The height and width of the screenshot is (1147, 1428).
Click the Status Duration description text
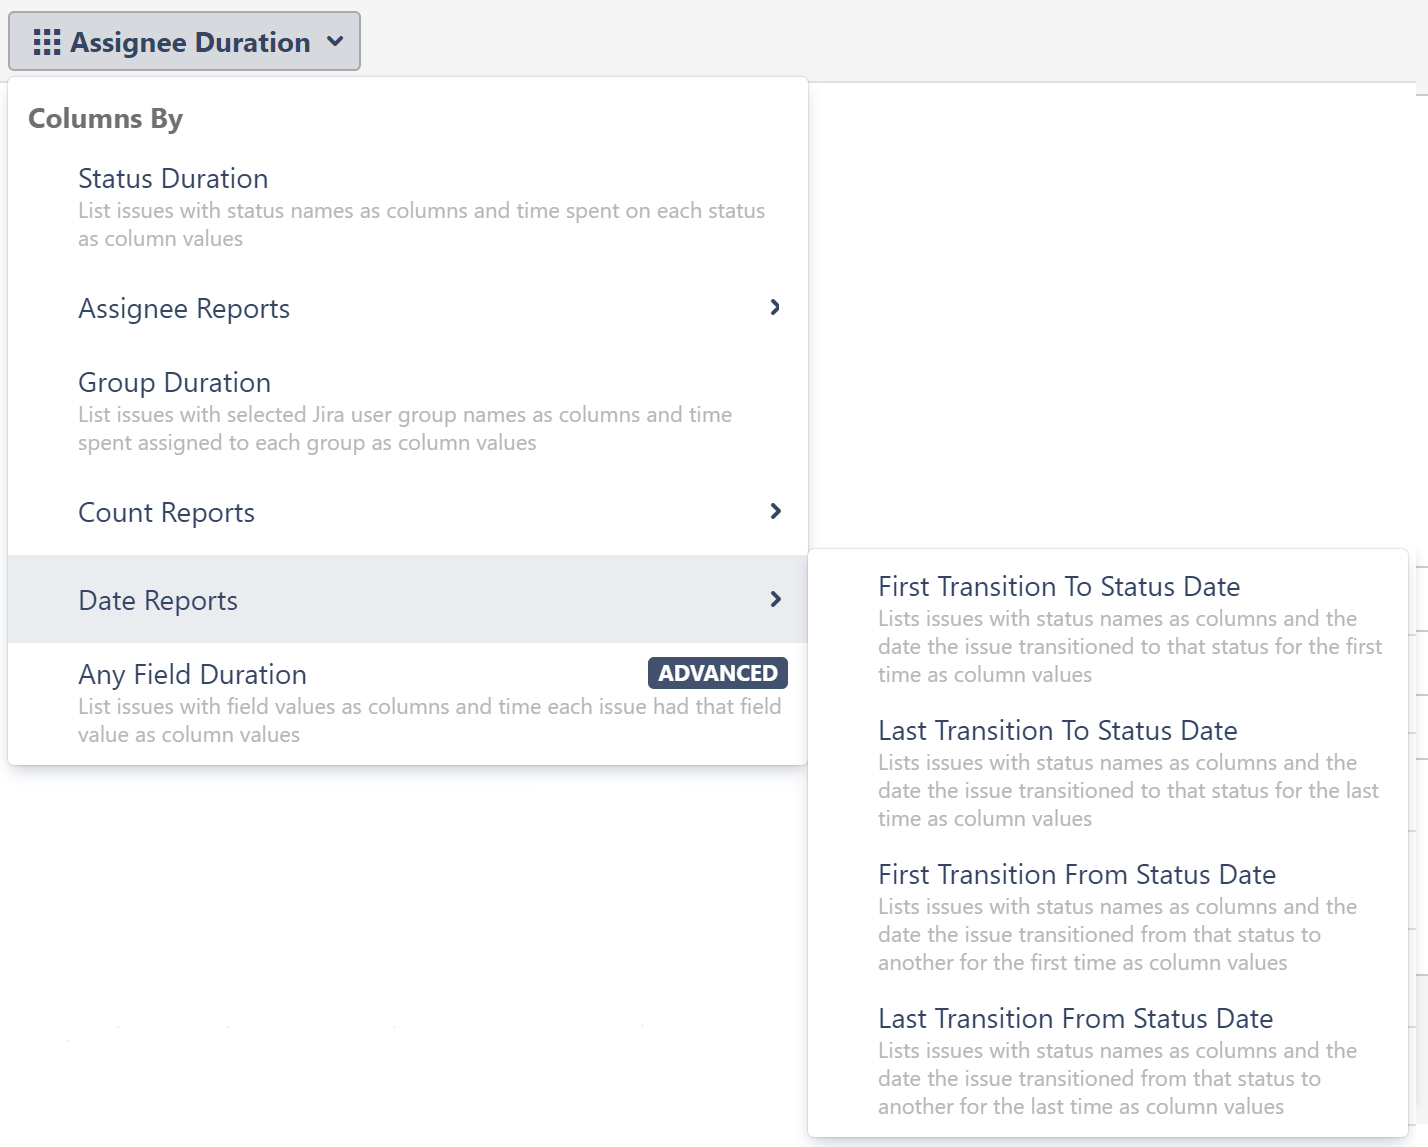coord(420,224)
